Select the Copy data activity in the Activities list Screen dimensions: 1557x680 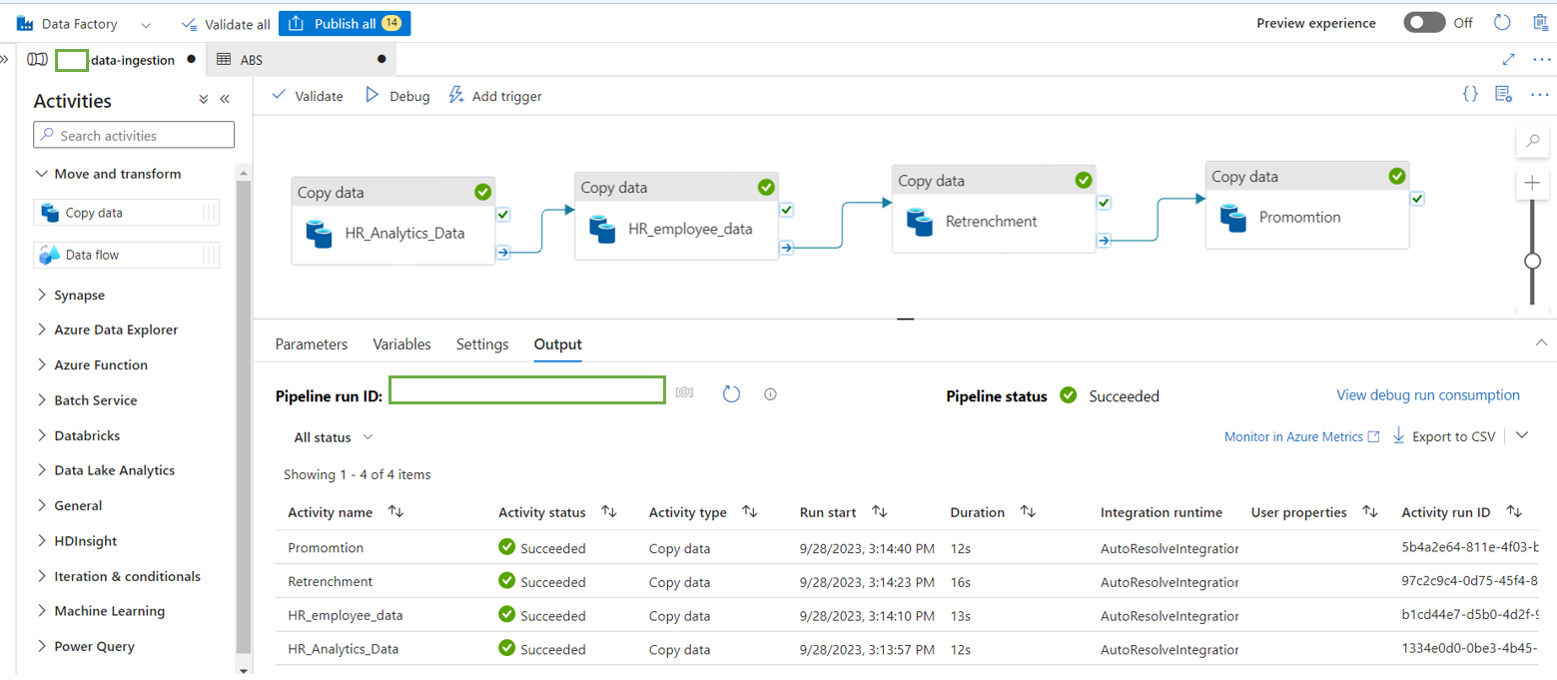click(126, 213)
